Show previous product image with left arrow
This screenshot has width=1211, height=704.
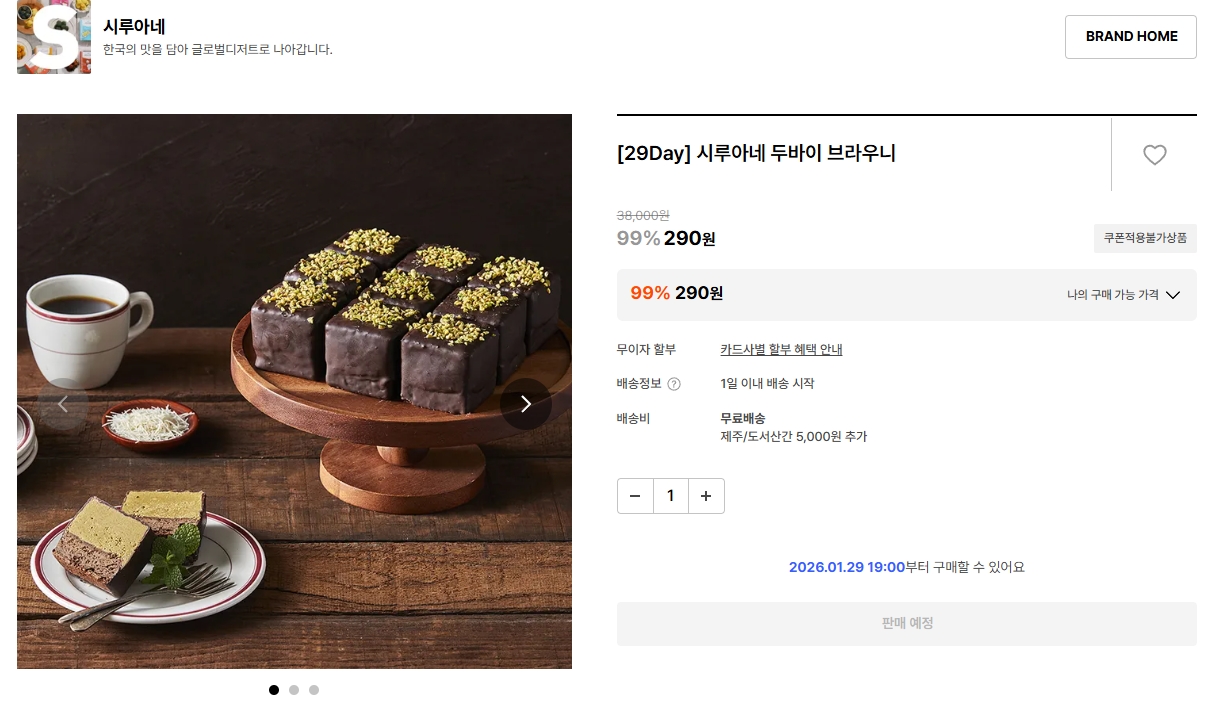coord(63,404)
